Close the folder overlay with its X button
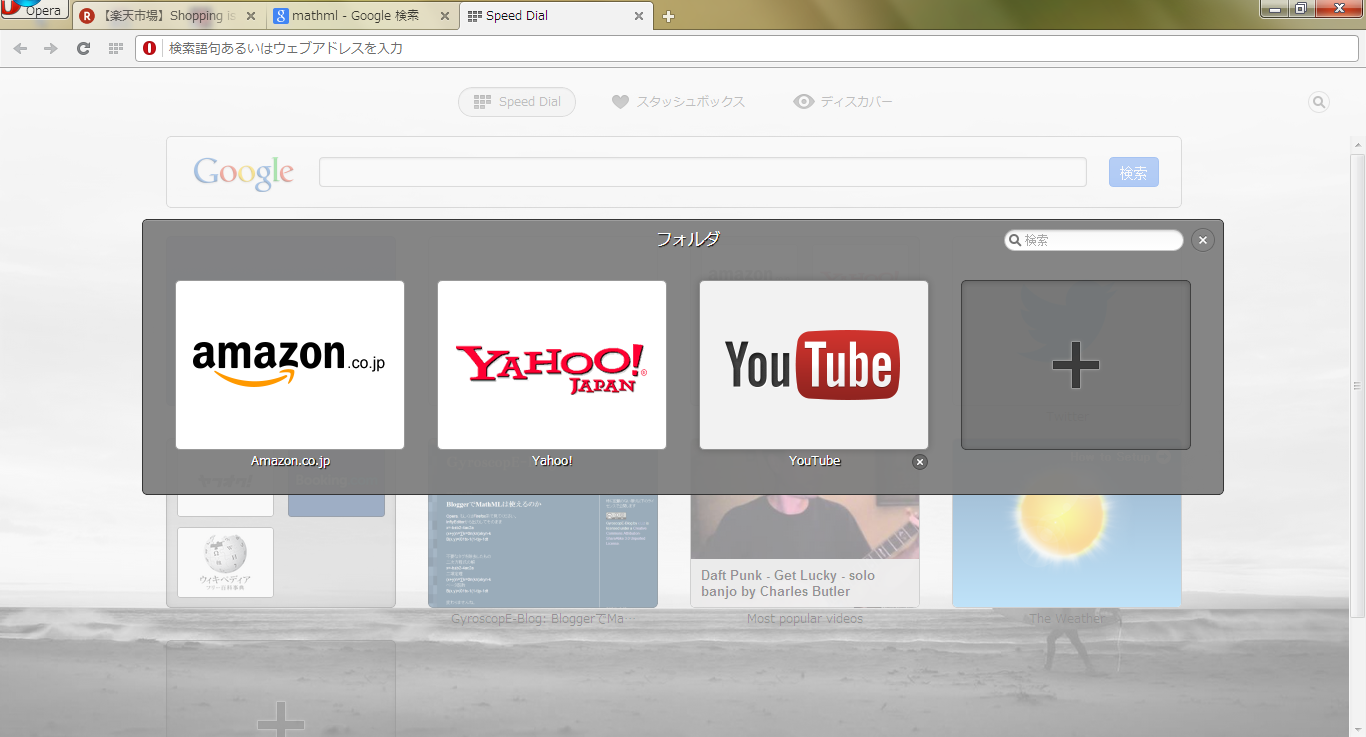 point(1203,240)
